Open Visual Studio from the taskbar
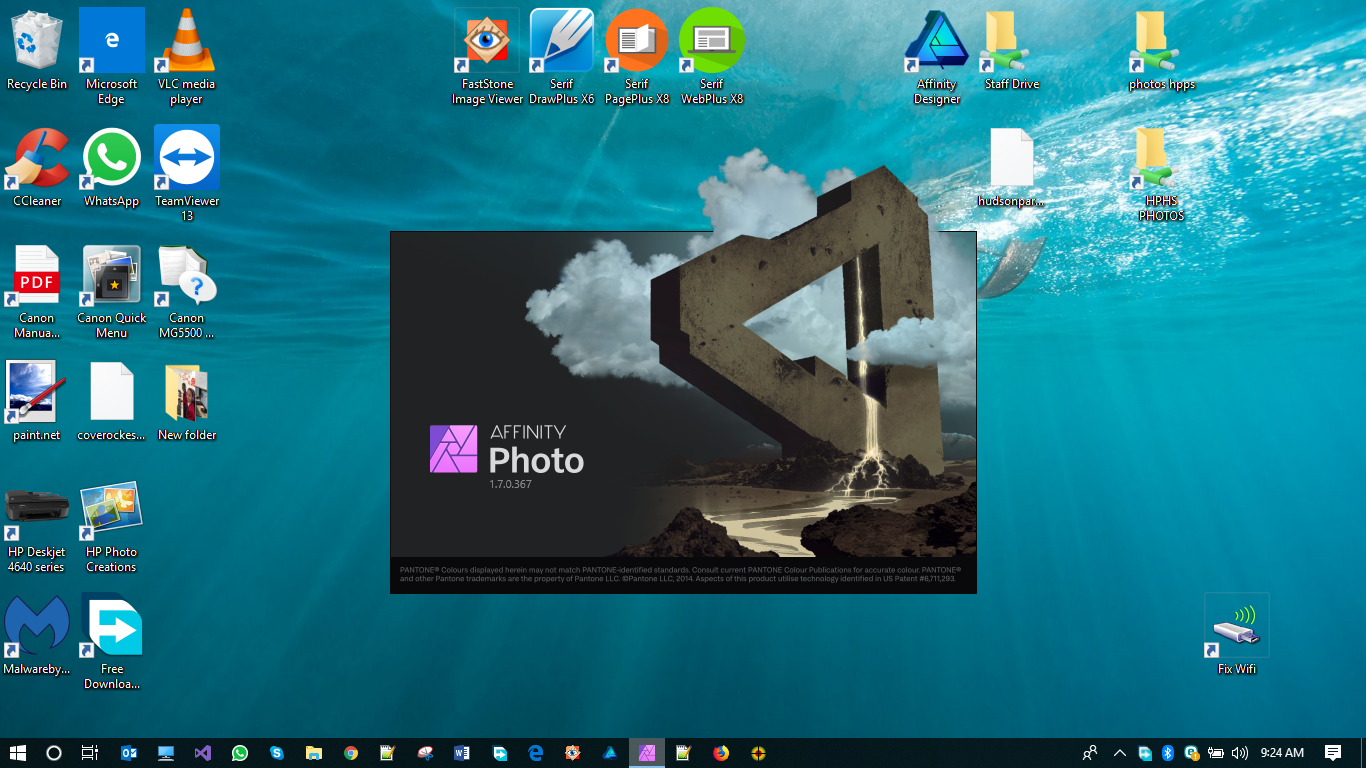Image resolution: width=1366 pixels, height=768 pixels. click(x=202, y=753)
